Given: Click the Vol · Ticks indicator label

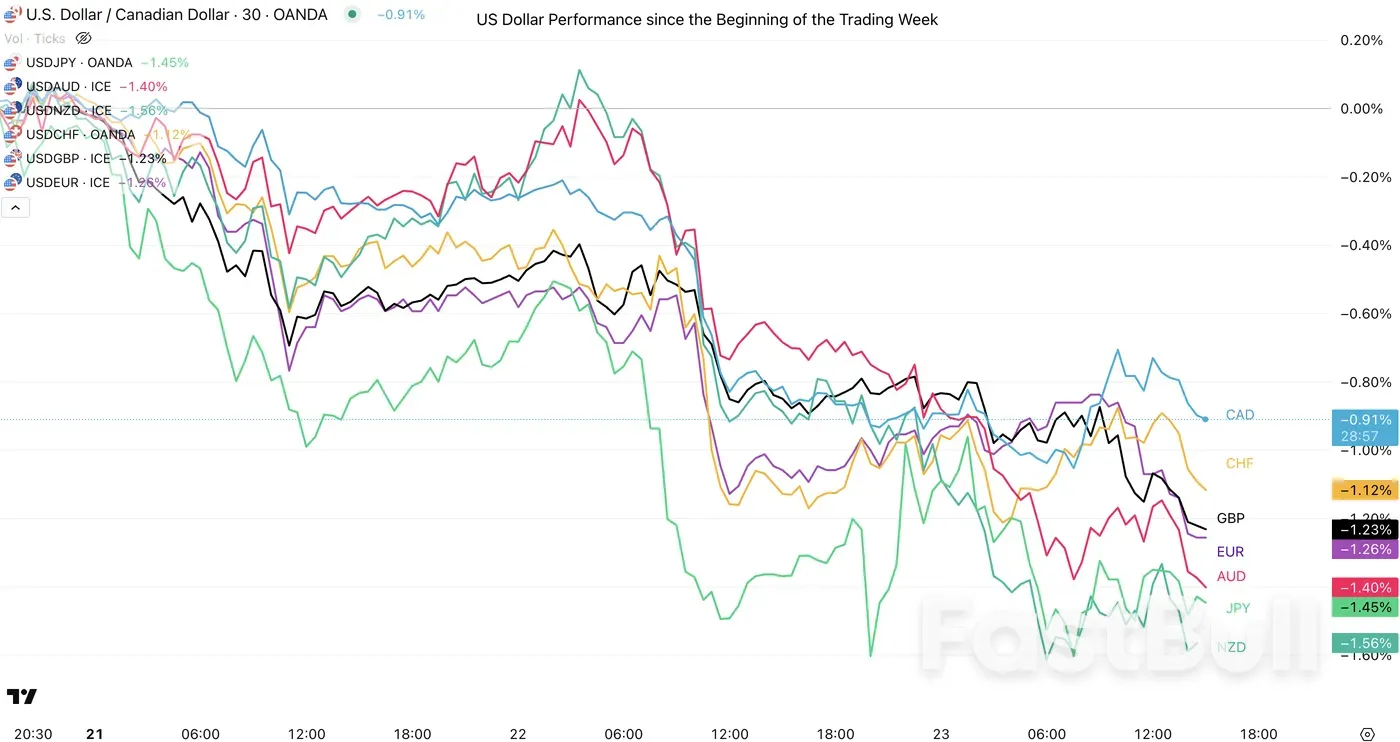Looking at the screenshot, I should point(36,39).
